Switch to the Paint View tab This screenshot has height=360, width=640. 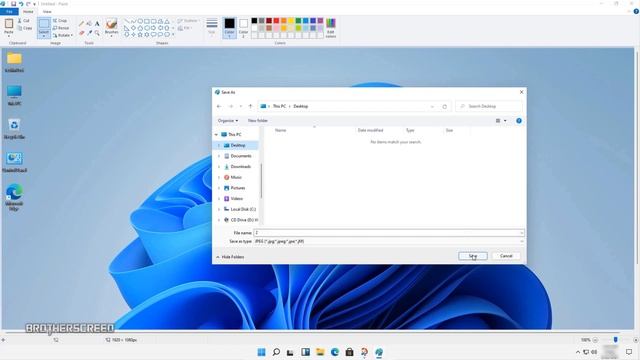[x=47, y=11]
